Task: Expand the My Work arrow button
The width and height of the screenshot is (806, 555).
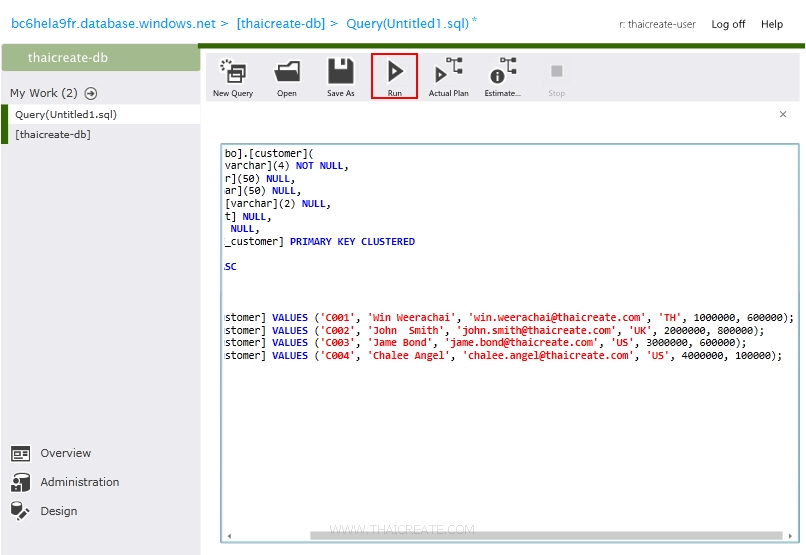Action: (91, 94)
